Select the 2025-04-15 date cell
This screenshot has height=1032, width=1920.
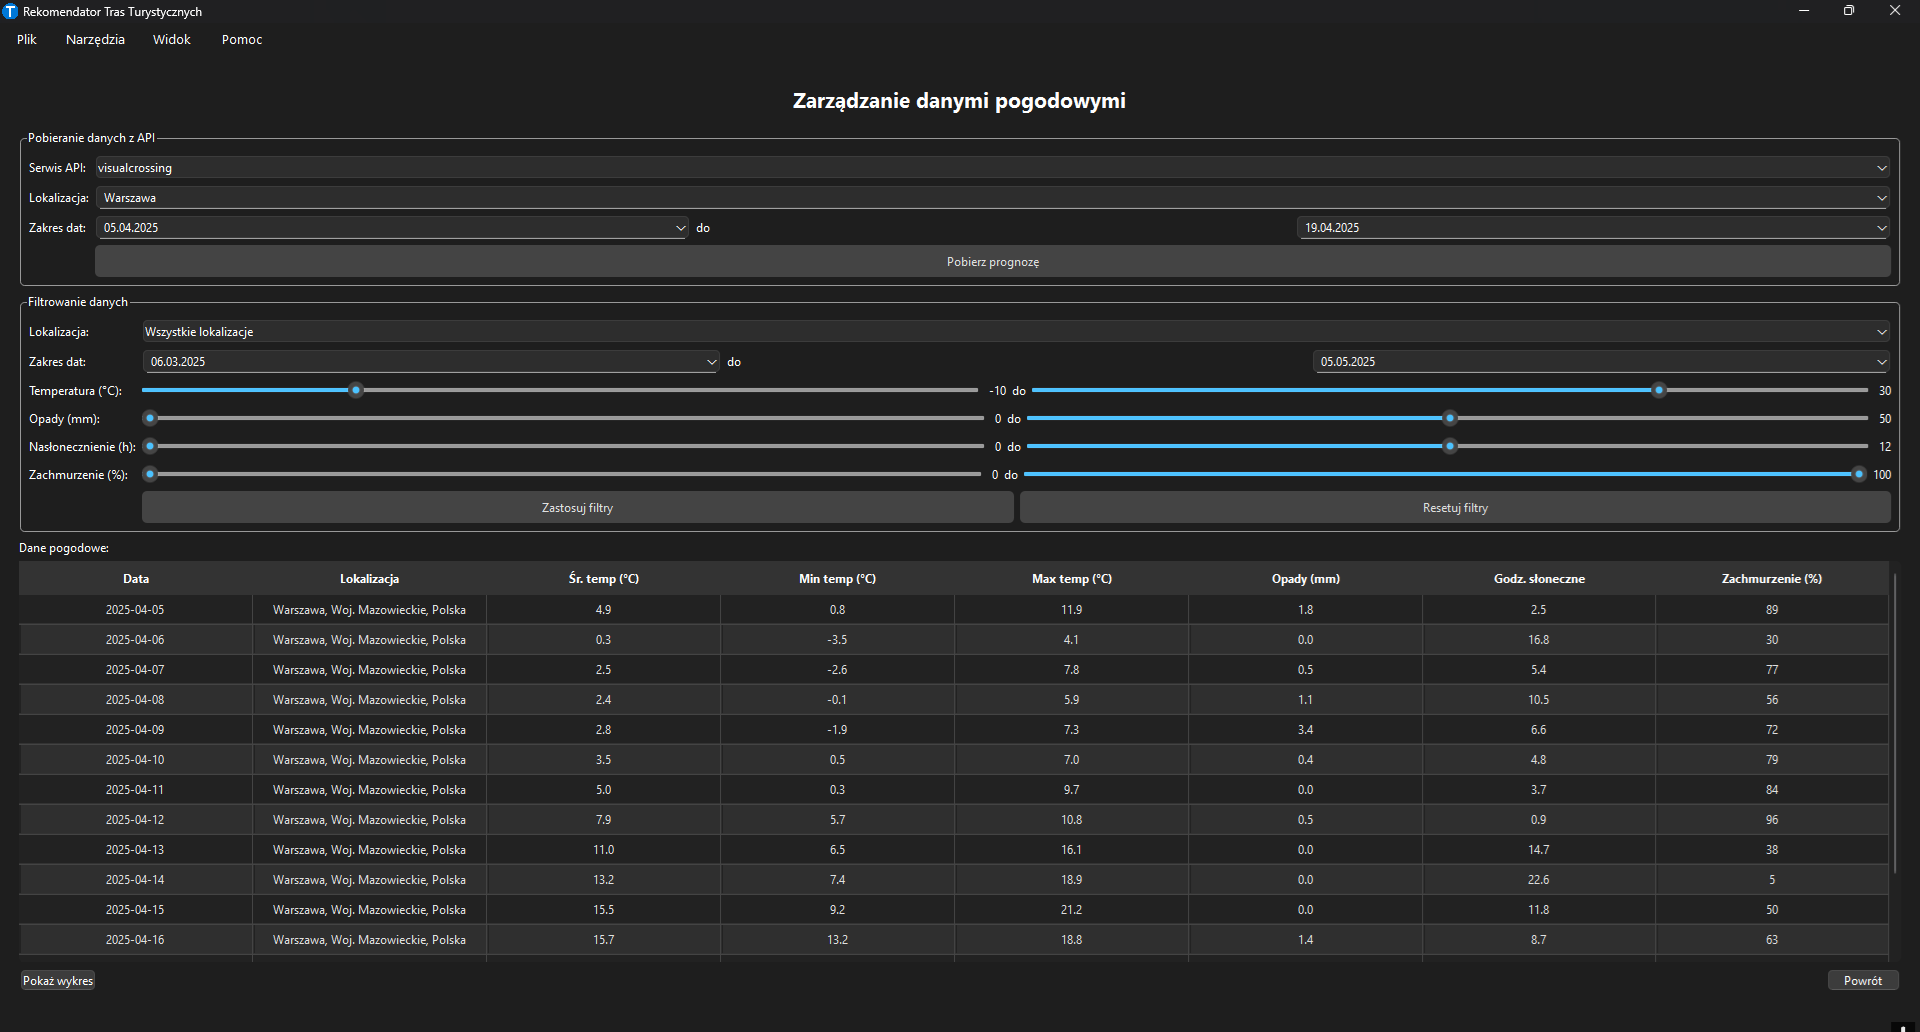pos(135,910)
